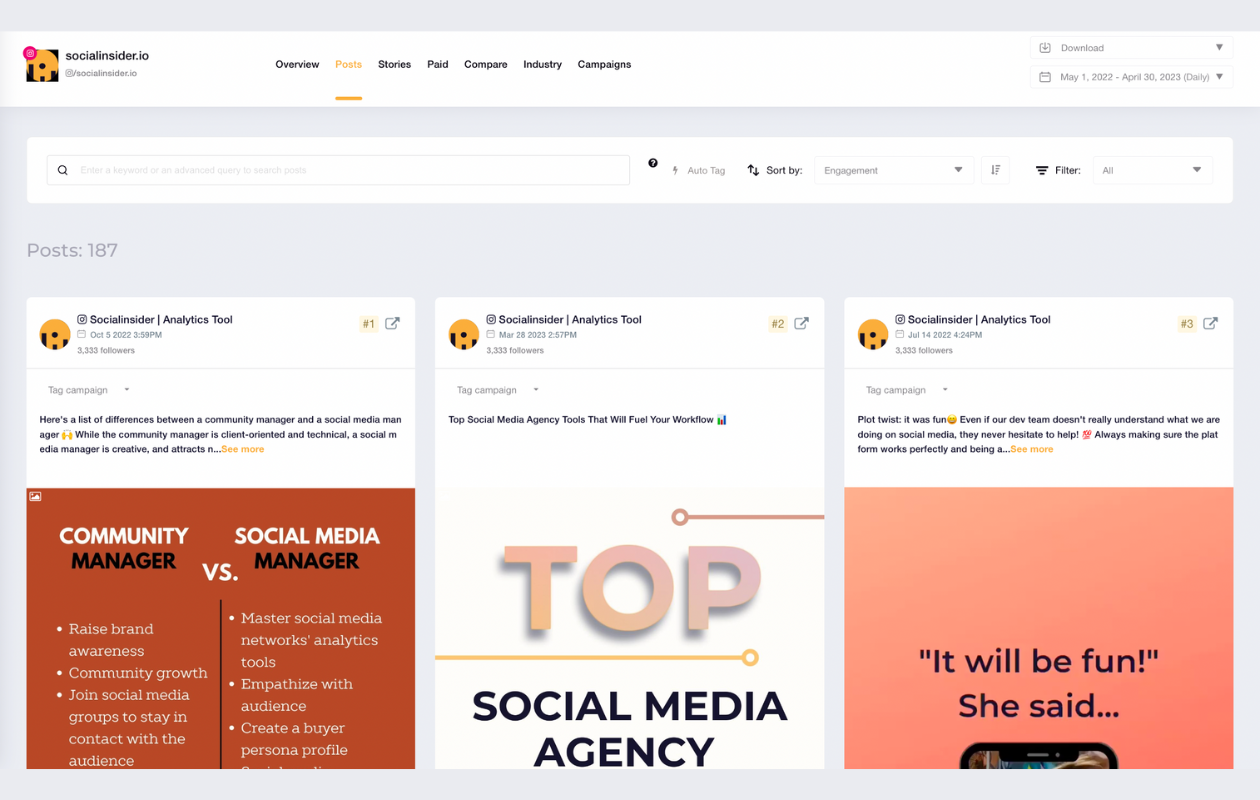Open the Campaigns tab
This screenshot has height=800, width=1260.
[x=604, y=64]
